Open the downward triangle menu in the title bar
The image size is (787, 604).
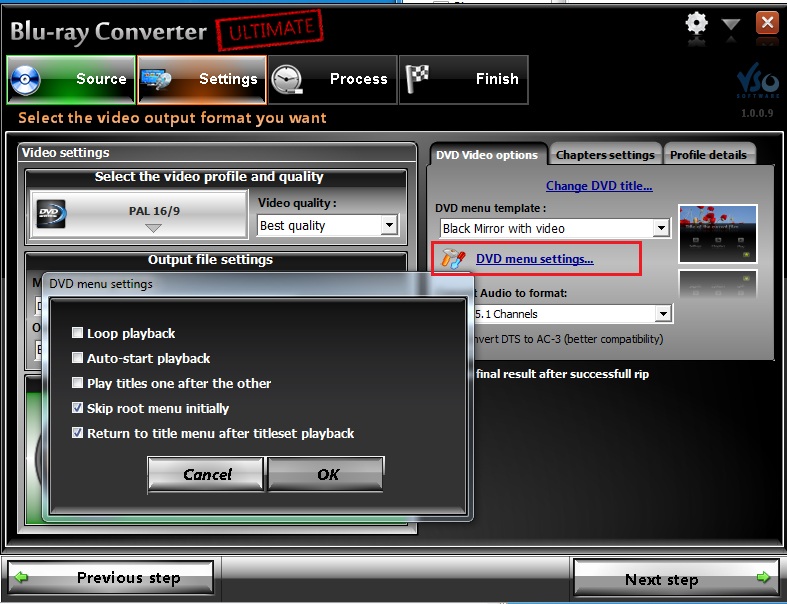click(x=731, y=25)
